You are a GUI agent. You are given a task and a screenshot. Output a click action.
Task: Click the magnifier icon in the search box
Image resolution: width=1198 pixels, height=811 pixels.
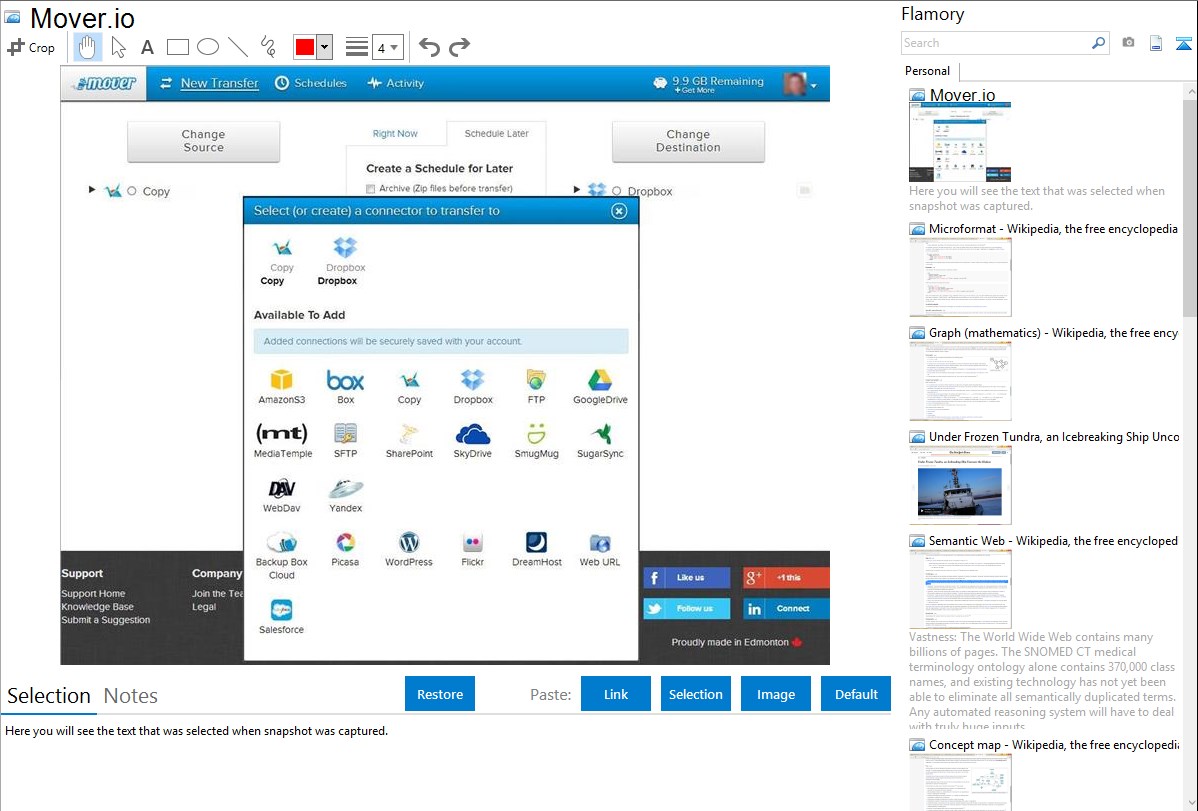[1098, 43]
